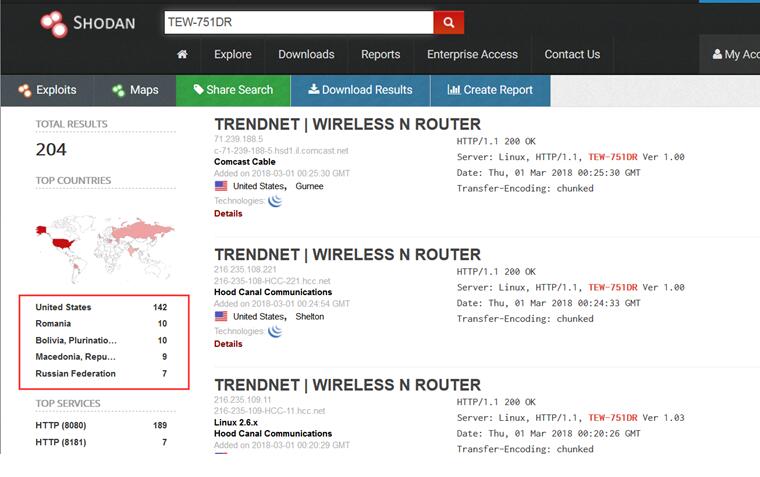Click the Maps icon
Screen dimensions: 760x477
pos(118,90)
